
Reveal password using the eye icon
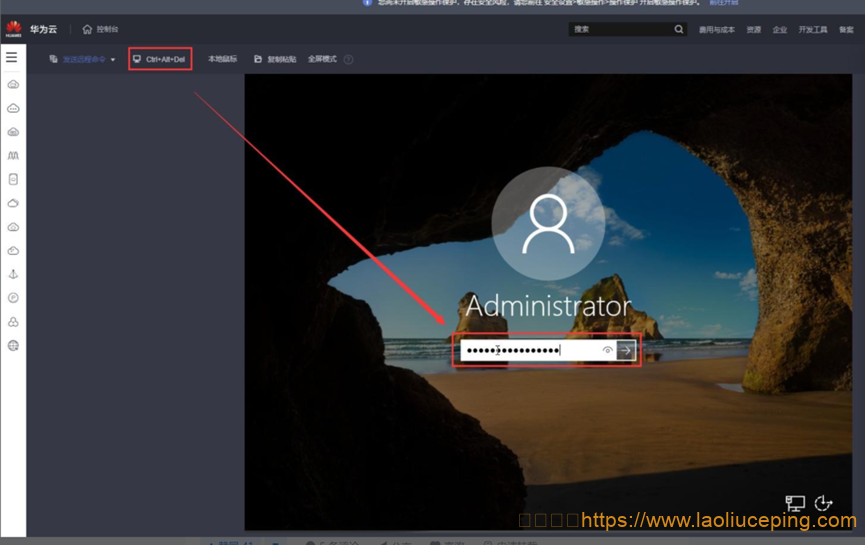[x=607, y=350]
